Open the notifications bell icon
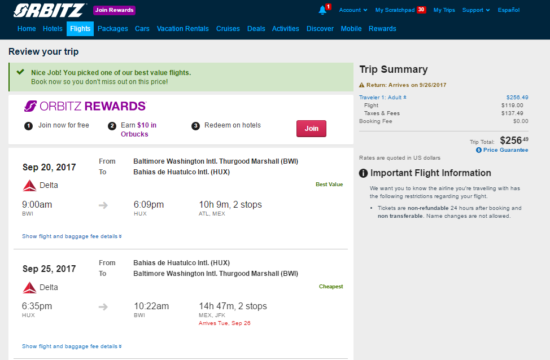This screenshot has height=360, width=550. [x=322, y=10]
